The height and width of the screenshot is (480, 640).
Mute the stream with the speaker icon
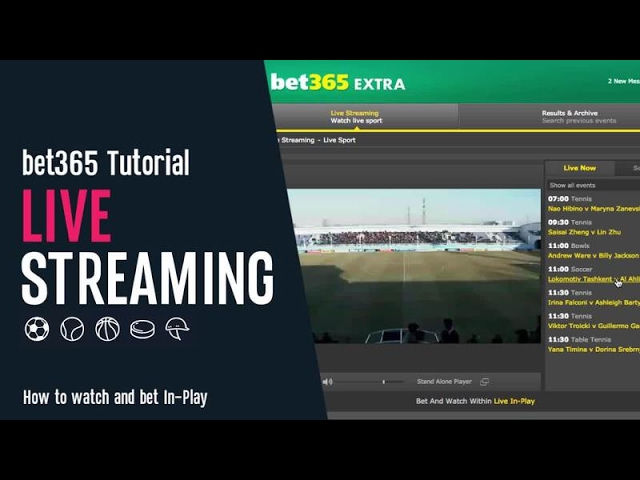pyautogui.click(x=327, y=382)
